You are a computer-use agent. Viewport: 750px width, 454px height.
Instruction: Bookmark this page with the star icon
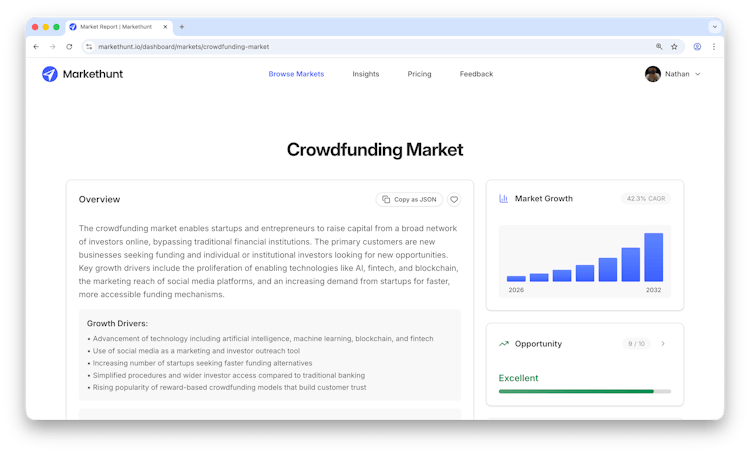tap(674, 47)
